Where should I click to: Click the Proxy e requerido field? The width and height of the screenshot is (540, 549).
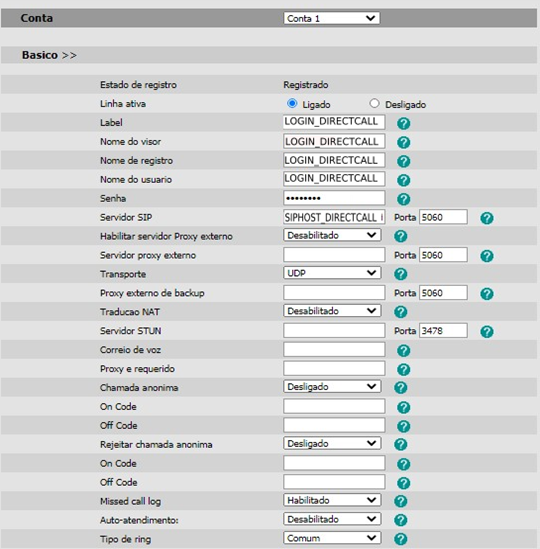tap(334, 368)
